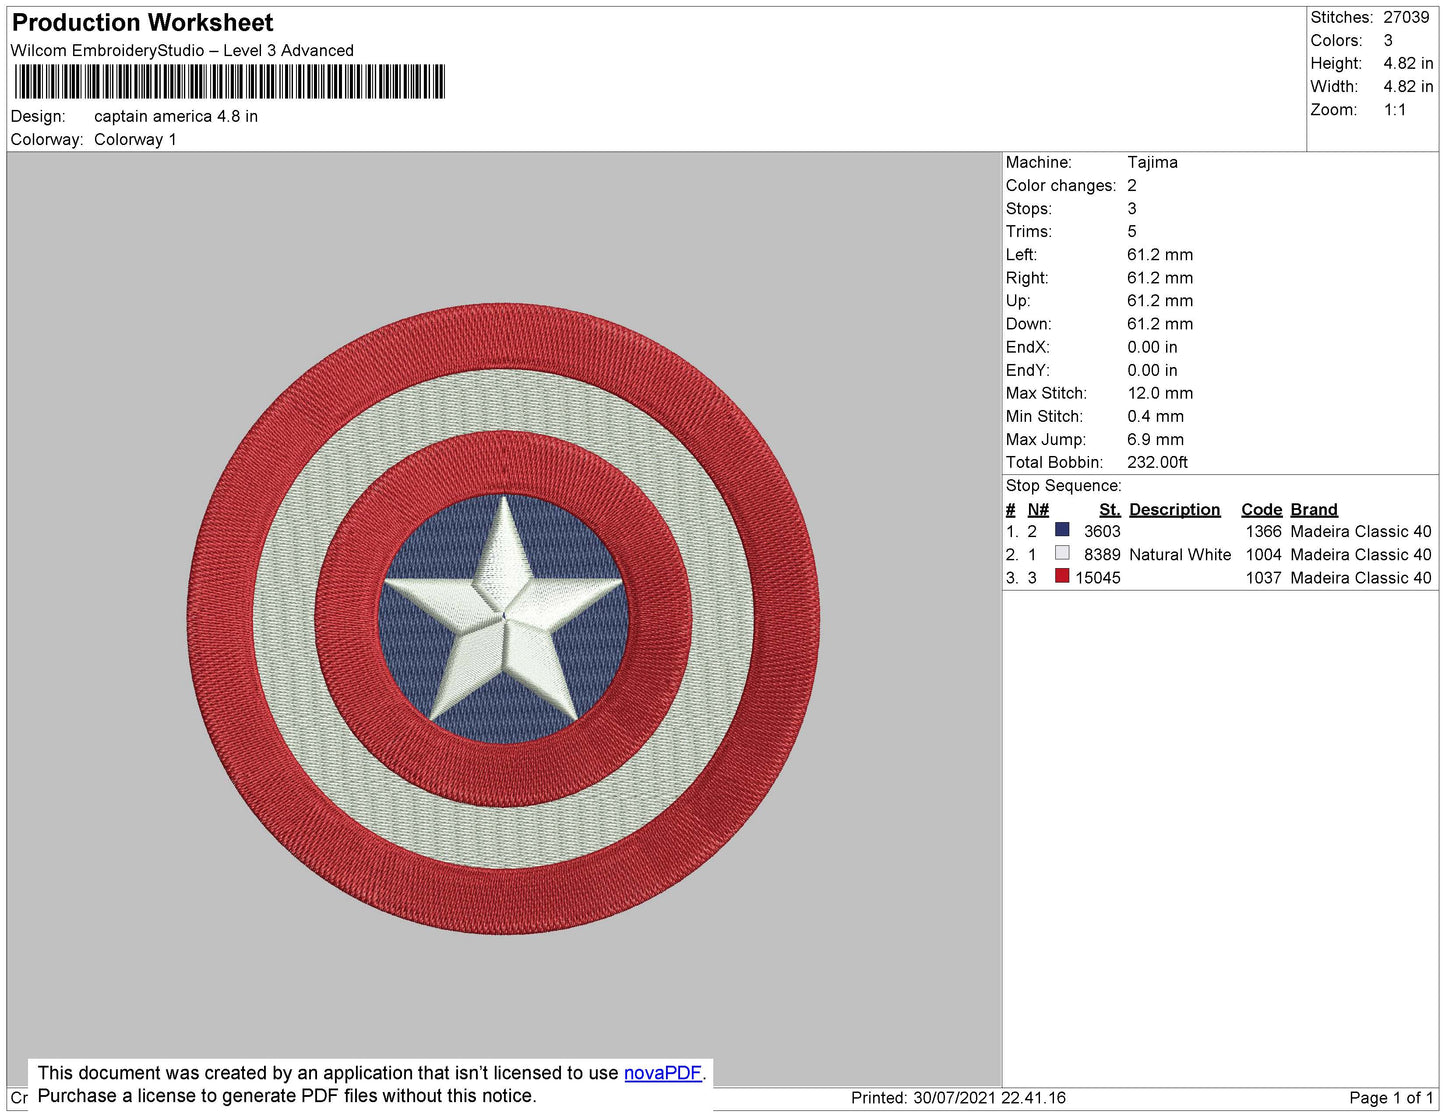Screen dimensions: 1445x1117
Task: Click the Max Jump value '6.9 mm'
Action: tap(1155, 439)
